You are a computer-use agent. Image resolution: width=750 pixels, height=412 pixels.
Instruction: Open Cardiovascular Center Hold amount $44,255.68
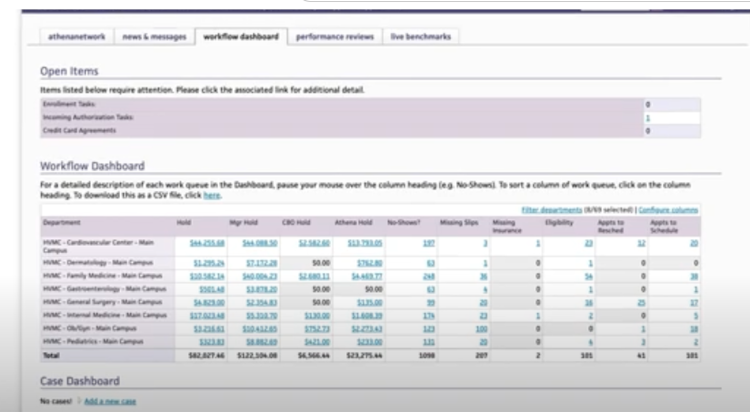click(207, 243)
